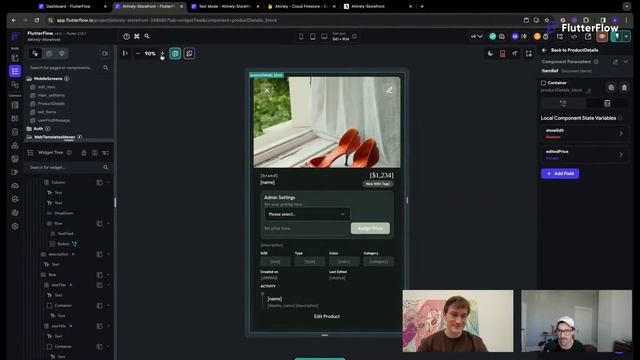
Task: Collapse the left panel toggle icon
Action: point(125,53)
